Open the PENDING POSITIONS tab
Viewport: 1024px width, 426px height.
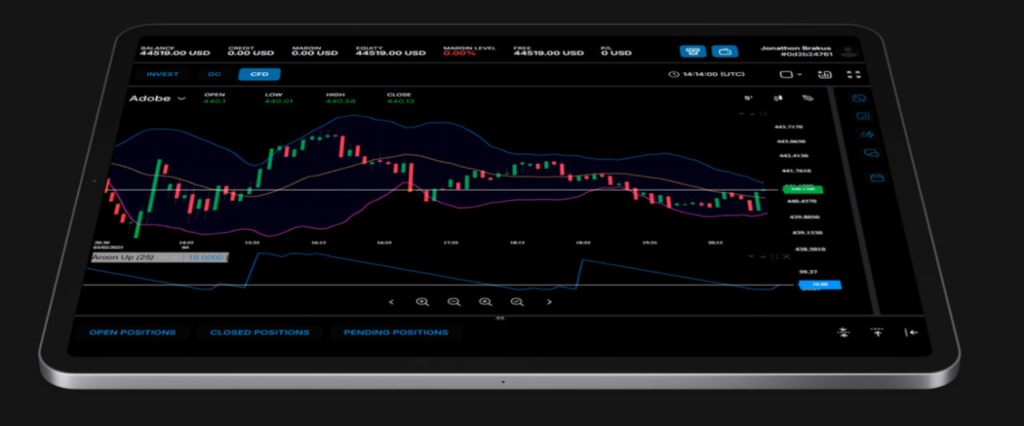(396, 333)
